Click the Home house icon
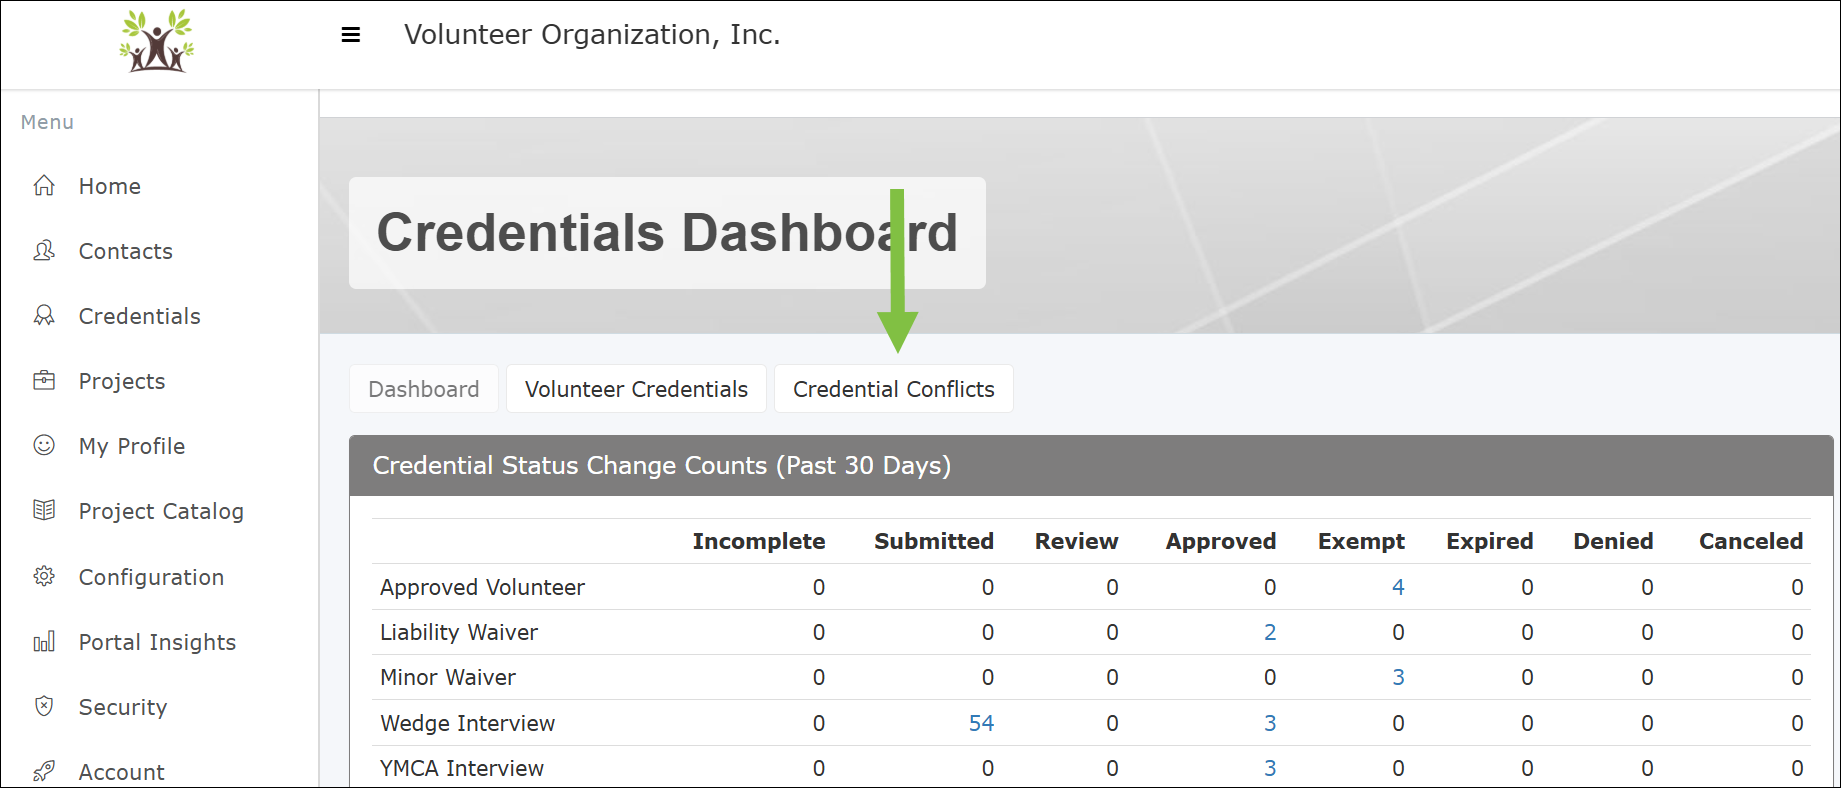 [44, 186]
